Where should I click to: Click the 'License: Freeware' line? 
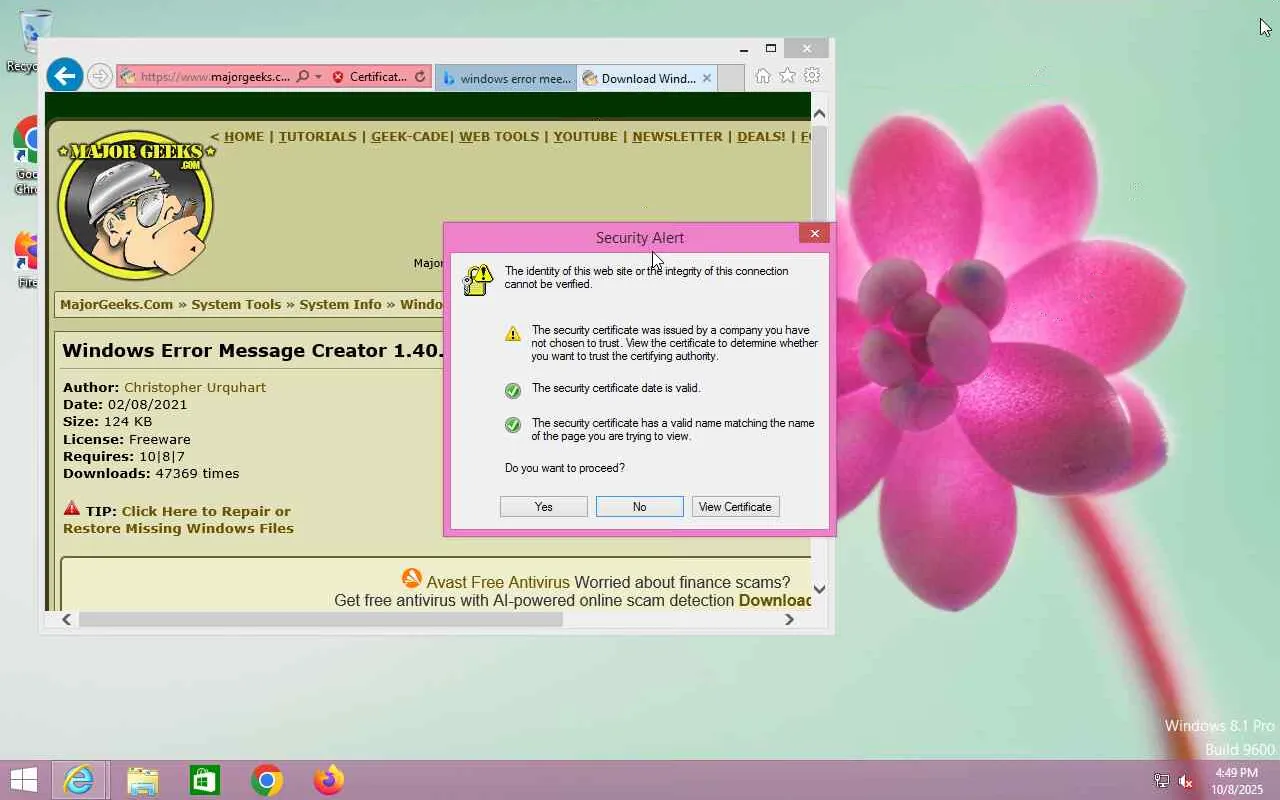(x=127, y=440)
